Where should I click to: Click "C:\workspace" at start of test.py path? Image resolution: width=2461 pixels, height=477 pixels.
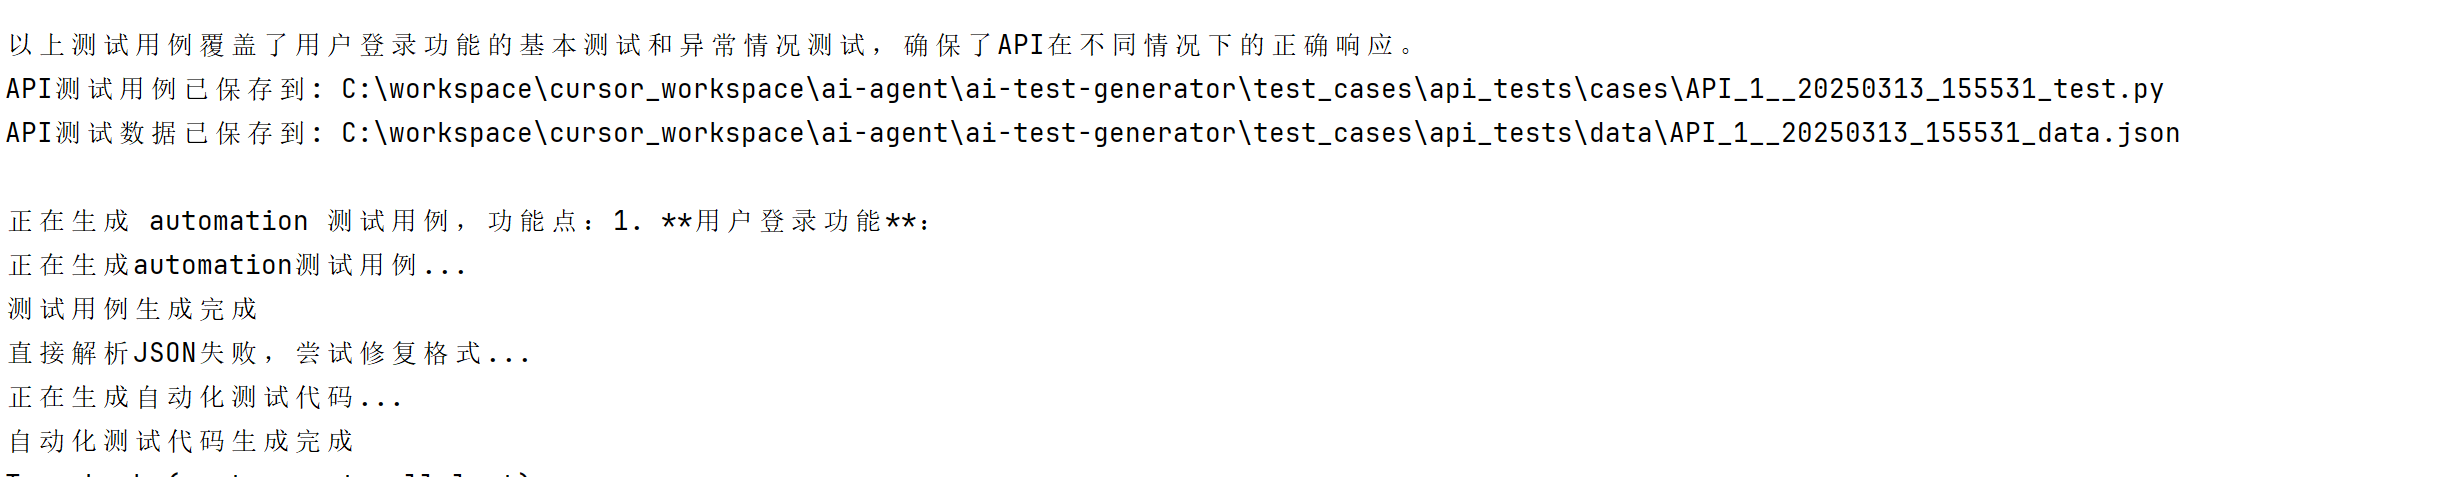[x=436, y=90]
